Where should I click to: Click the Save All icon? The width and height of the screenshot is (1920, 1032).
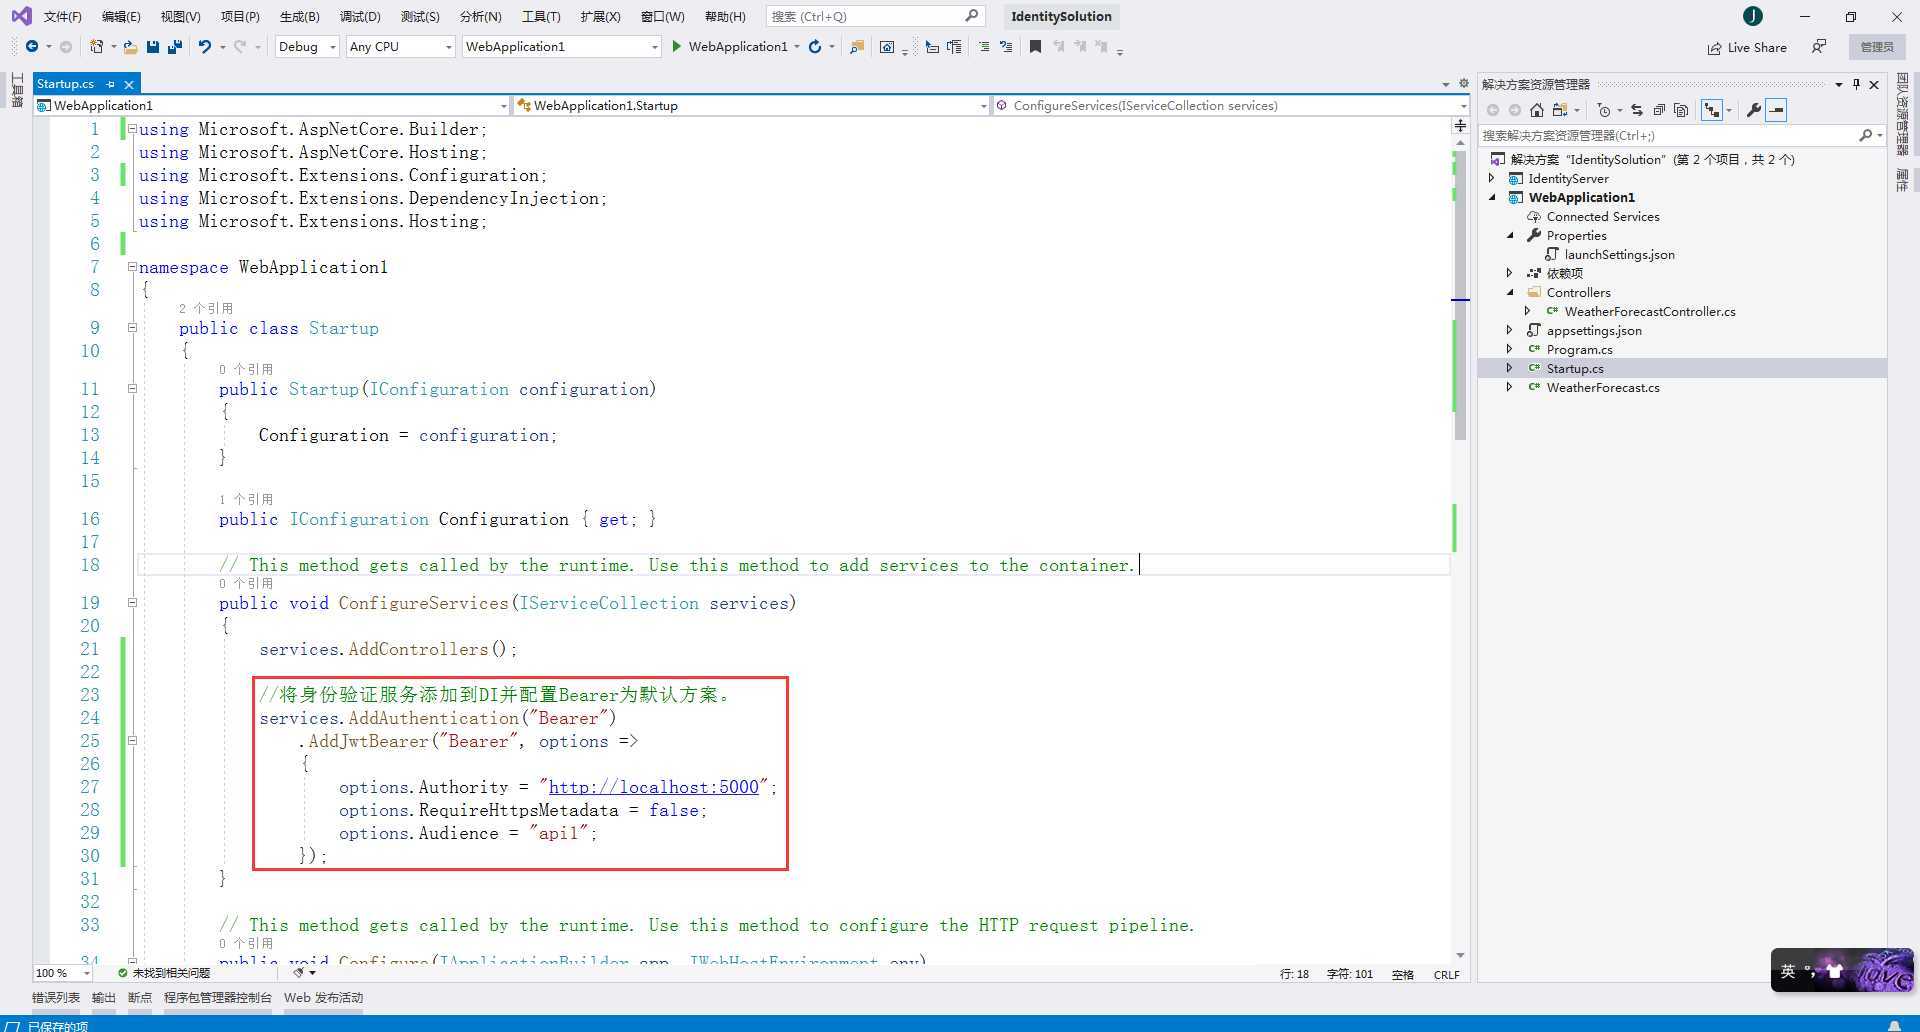pyautogui.click(x=175, y=47)
